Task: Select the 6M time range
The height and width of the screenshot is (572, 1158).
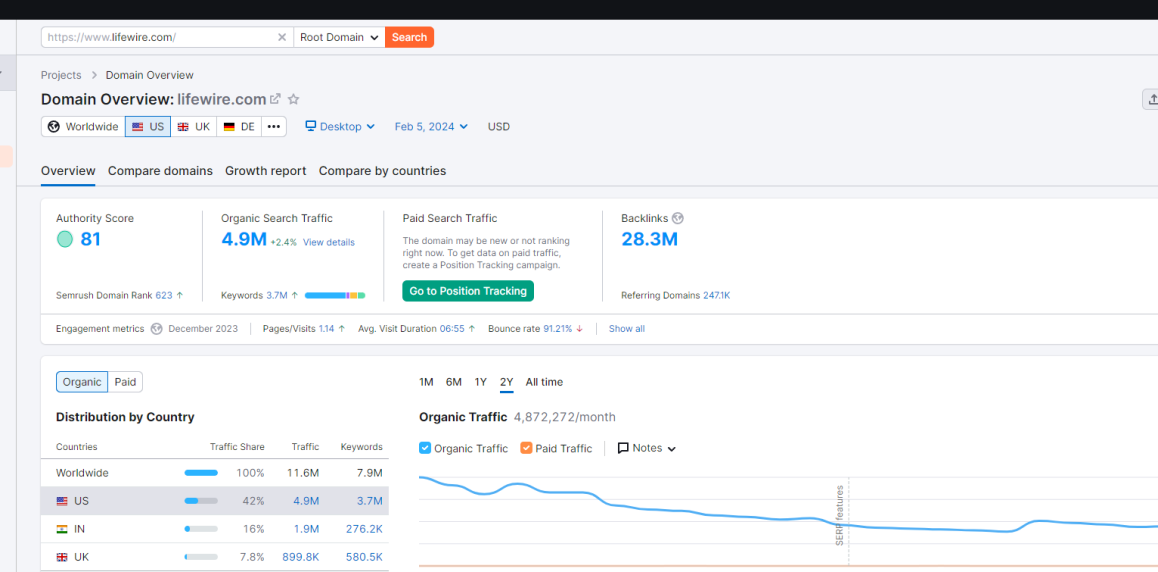Action: (x=453, y=382)
